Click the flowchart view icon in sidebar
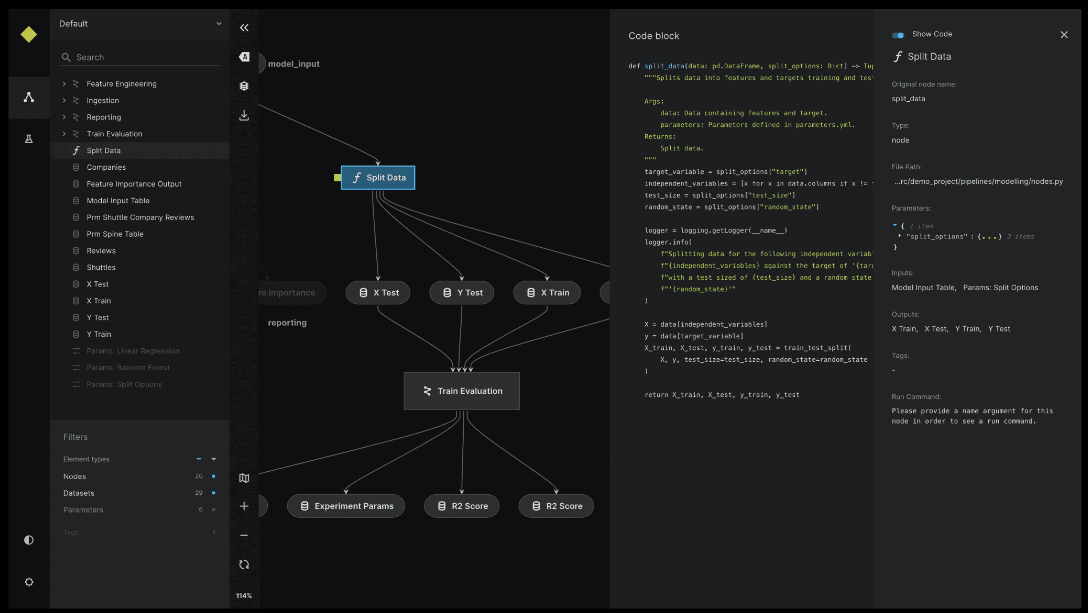The height and width of the screenshot is (613, 1088). click(x=29, y=97)
